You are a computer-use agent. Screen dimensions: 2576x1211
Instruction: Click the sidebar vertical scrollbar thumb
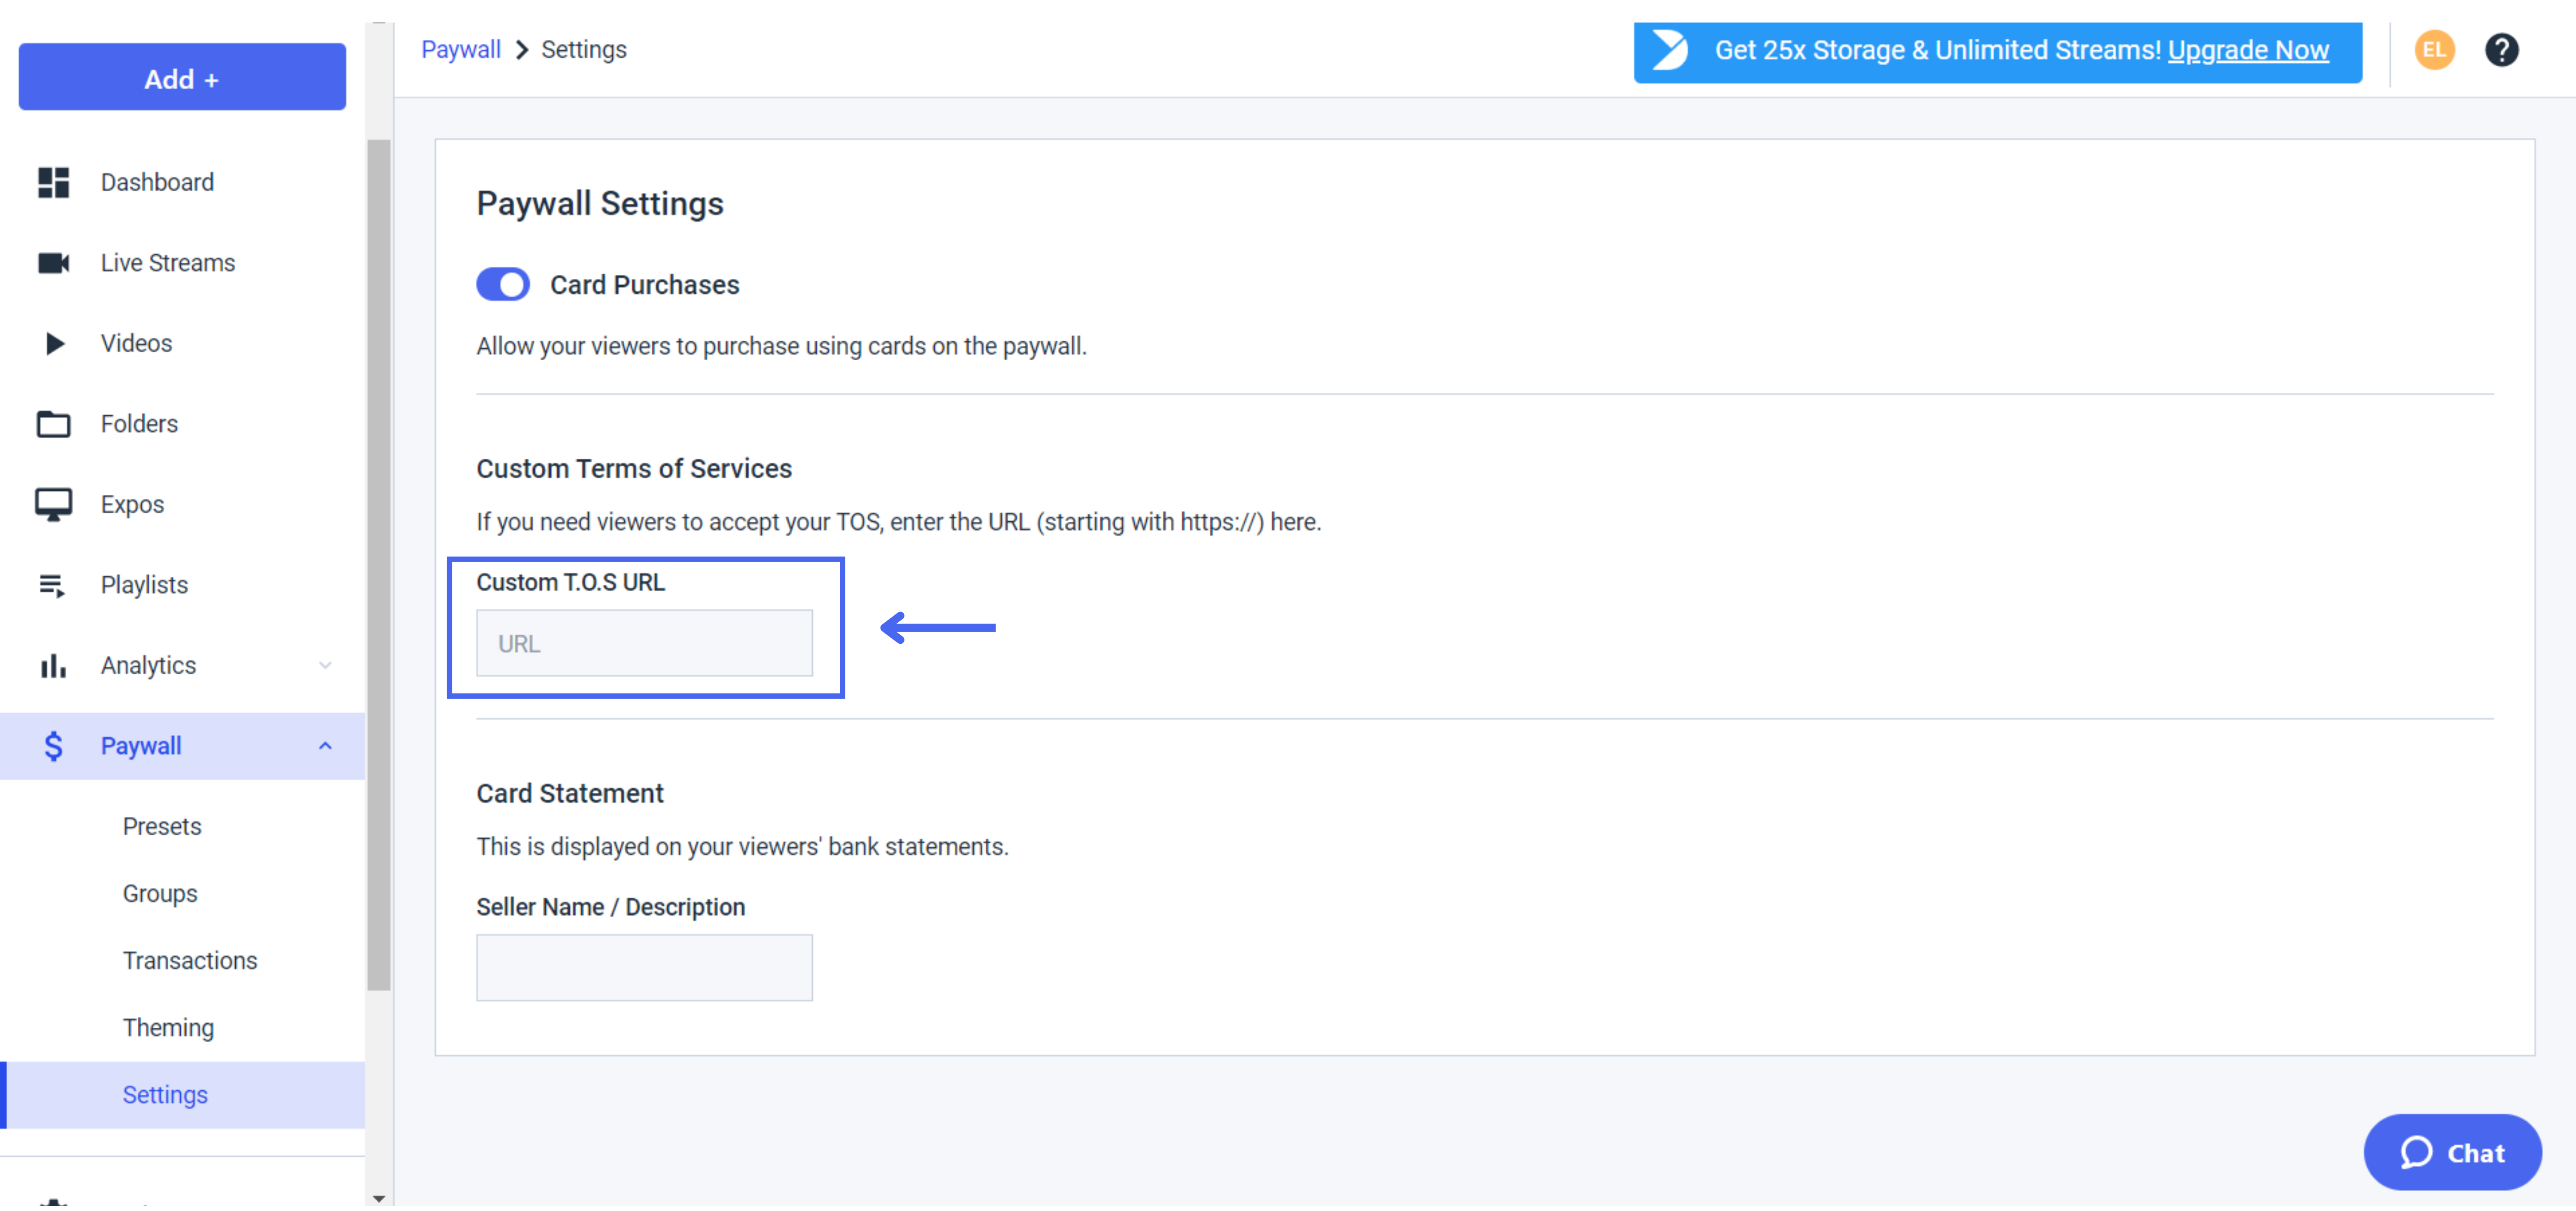379,565
